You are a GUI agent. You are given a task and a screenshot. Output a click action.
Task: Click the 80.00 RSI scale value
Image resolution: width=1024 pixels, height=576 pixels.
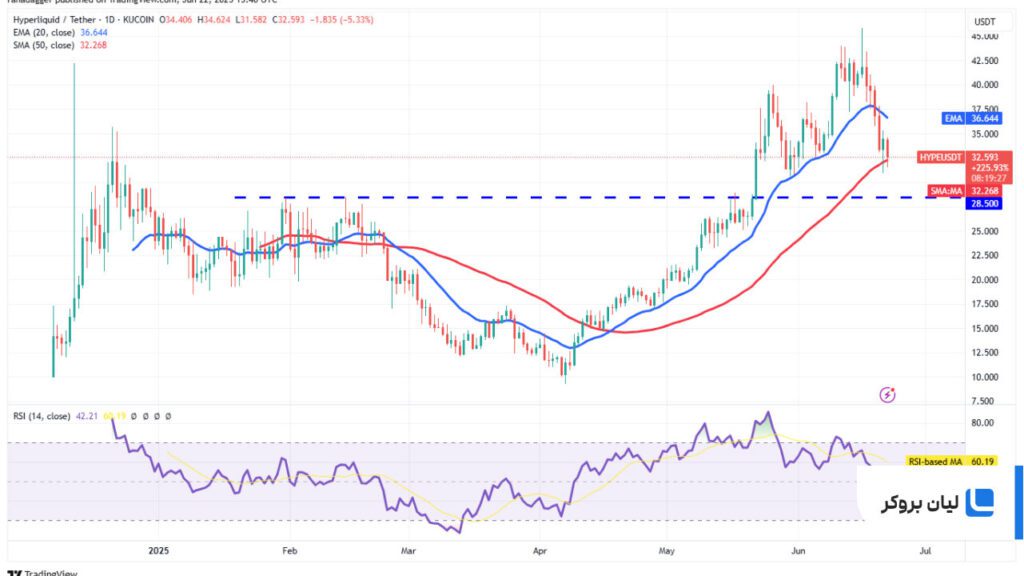[982, 423]
